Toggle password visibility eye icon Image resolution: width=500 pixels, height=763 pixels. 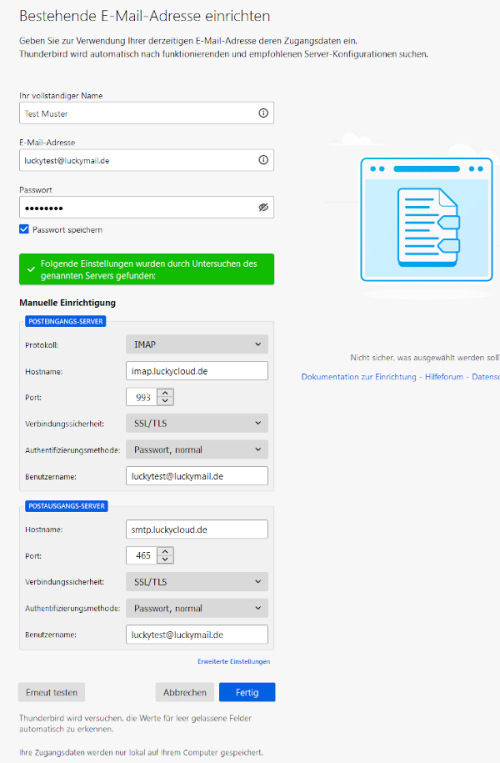click(263, 207)
